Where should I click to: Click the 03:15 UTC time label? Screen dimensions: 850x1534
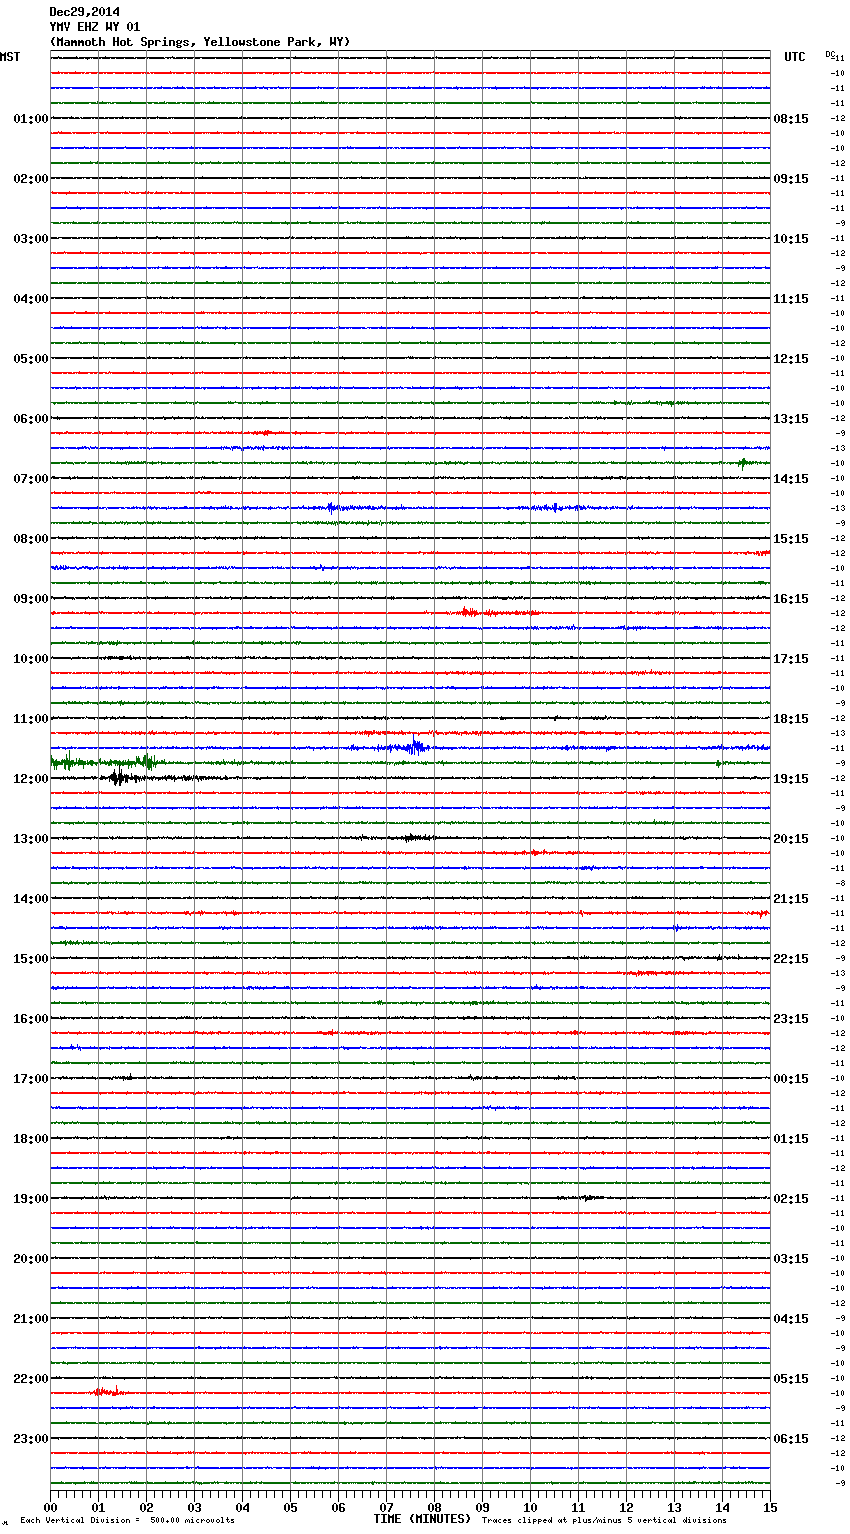(791, 1259)
